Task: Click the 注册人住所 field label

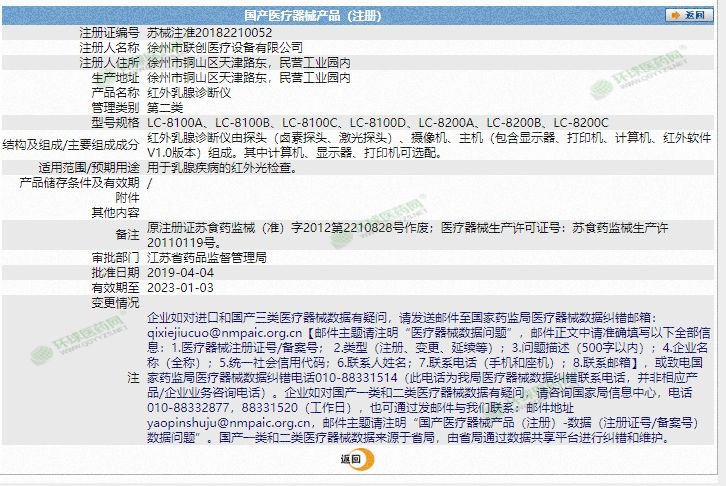Action: 109,62
